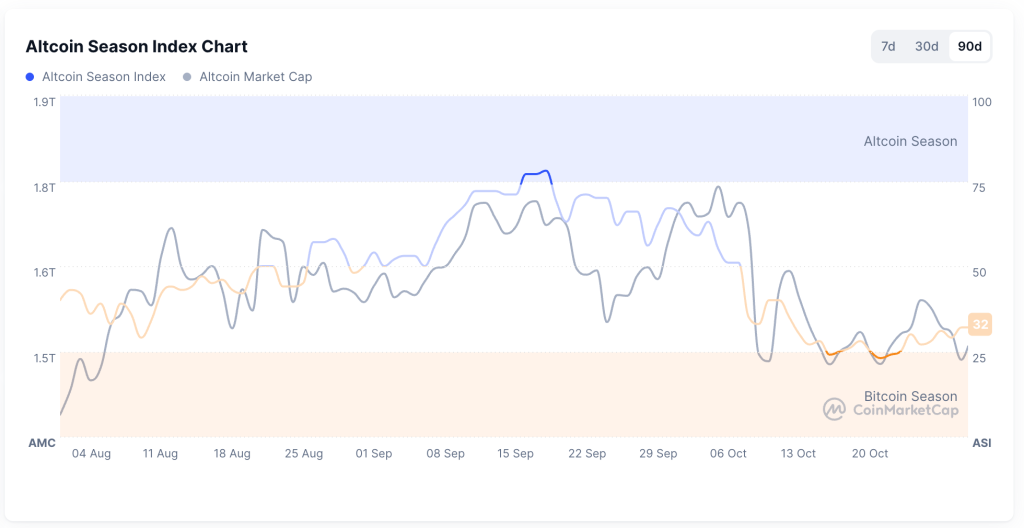Viewport: 1024px width, 528px height.
Task: Click the Bitcoin Season zone label
Action: pos(910,396)
